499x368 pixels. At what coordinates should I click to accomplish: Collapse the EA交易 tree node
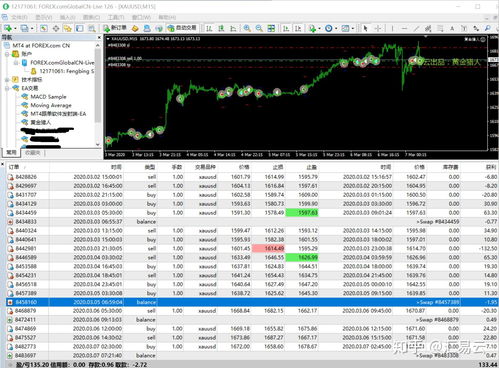click(7, 88)
